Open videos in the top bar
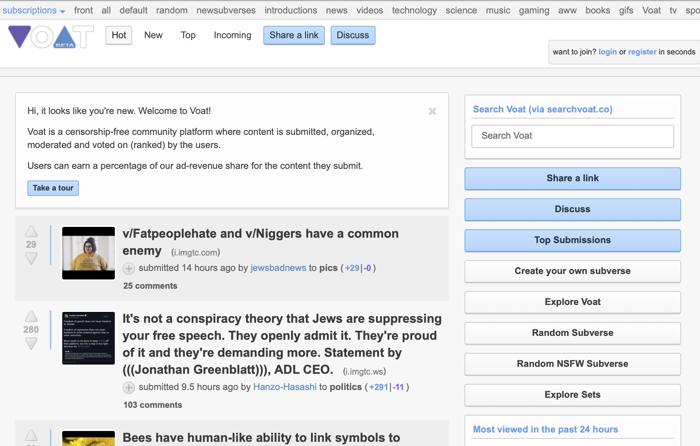This screenshot has height=446, width=700. click(370, 10)
